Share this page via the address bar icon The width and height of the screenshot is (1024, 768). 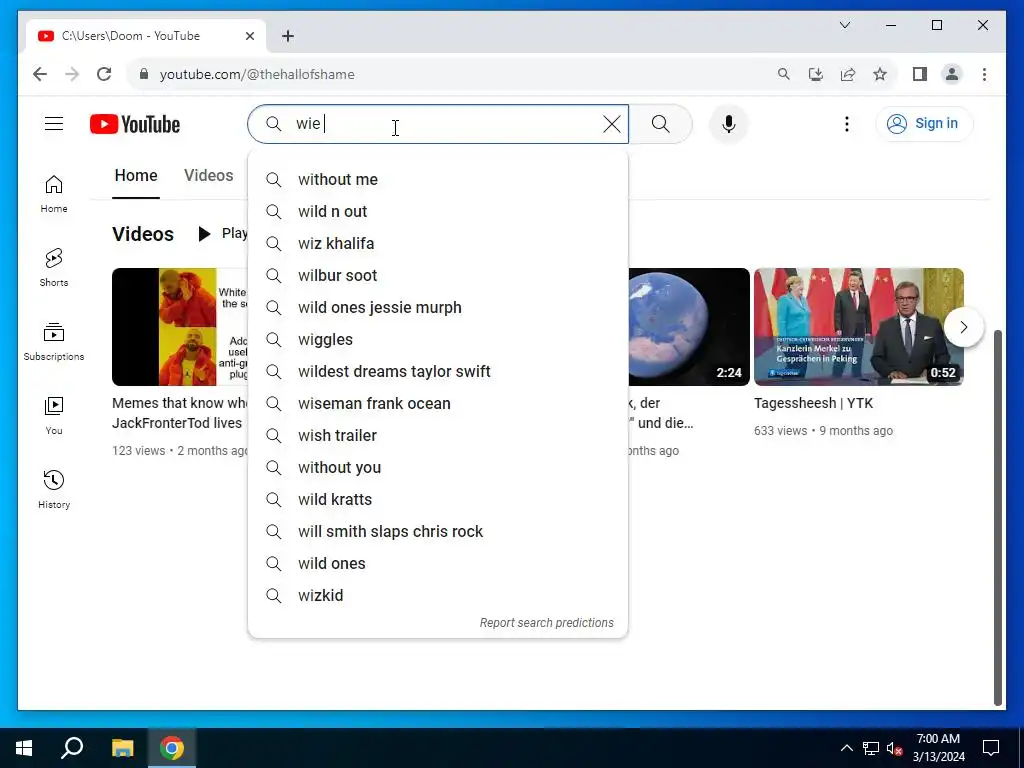click(x=848, y=74)
